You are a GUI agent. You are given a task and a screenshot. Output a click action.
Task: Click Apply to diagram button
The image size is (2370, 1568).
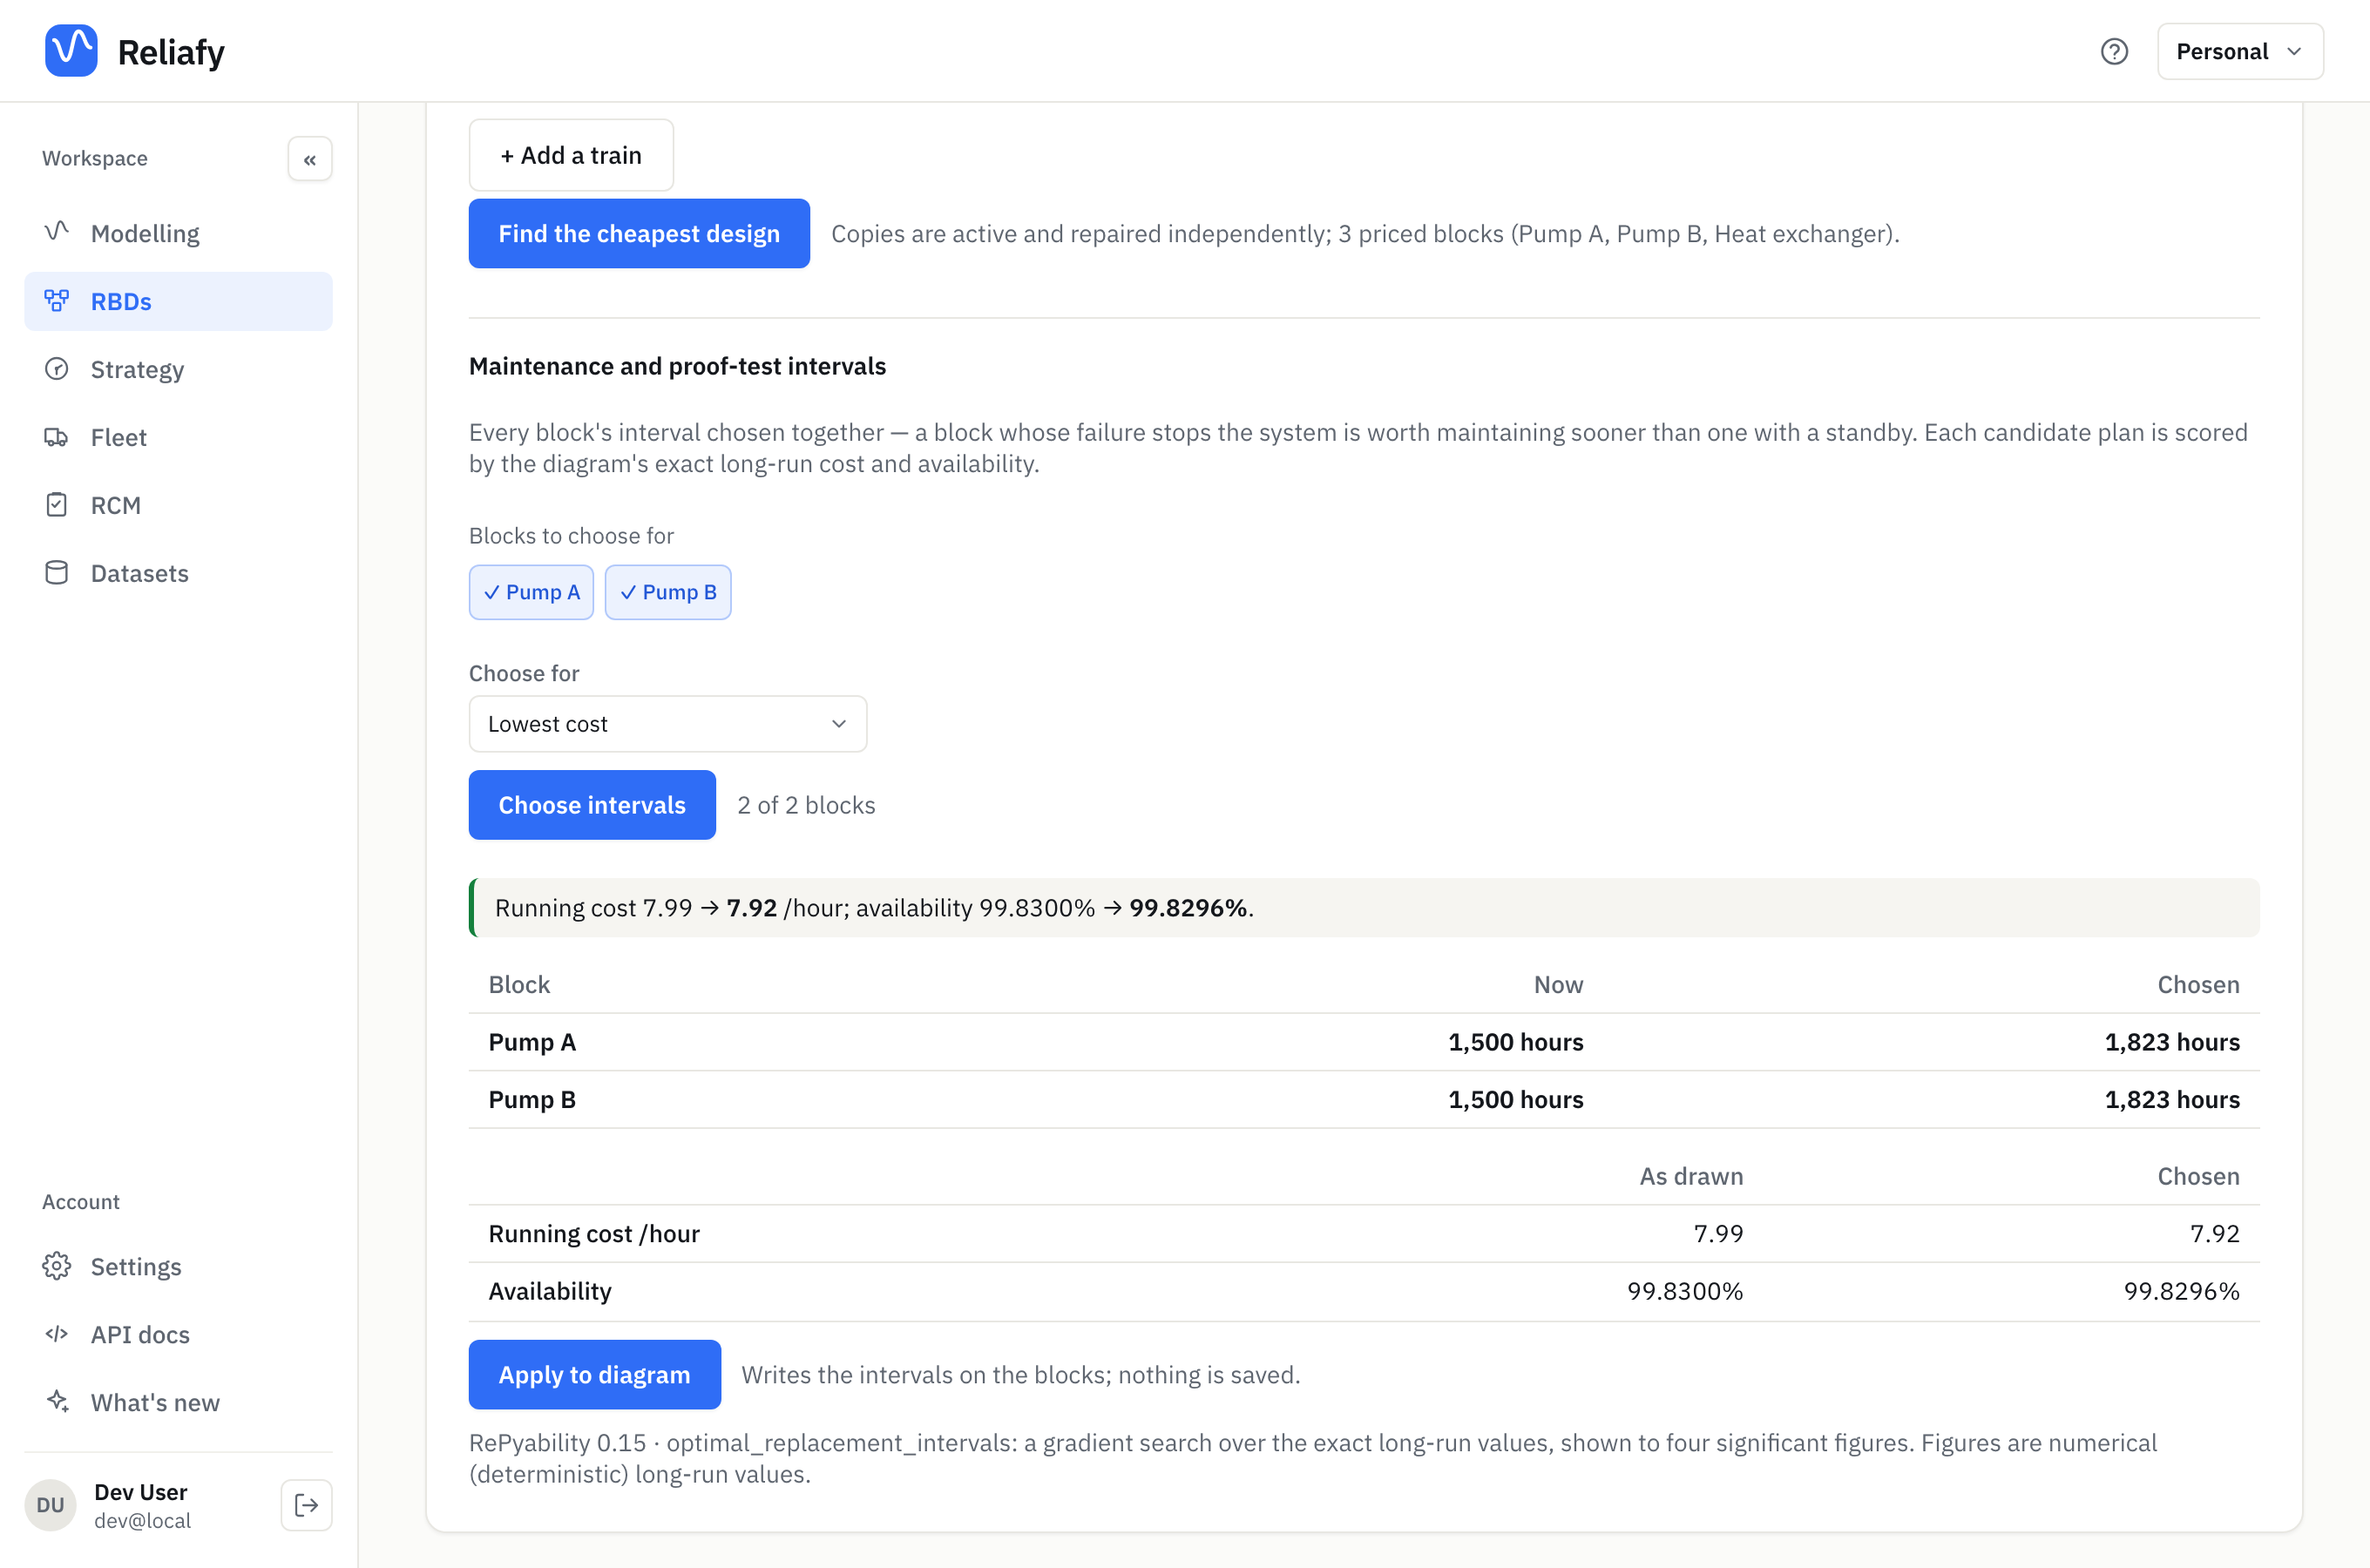click(x=594, y=1375)
